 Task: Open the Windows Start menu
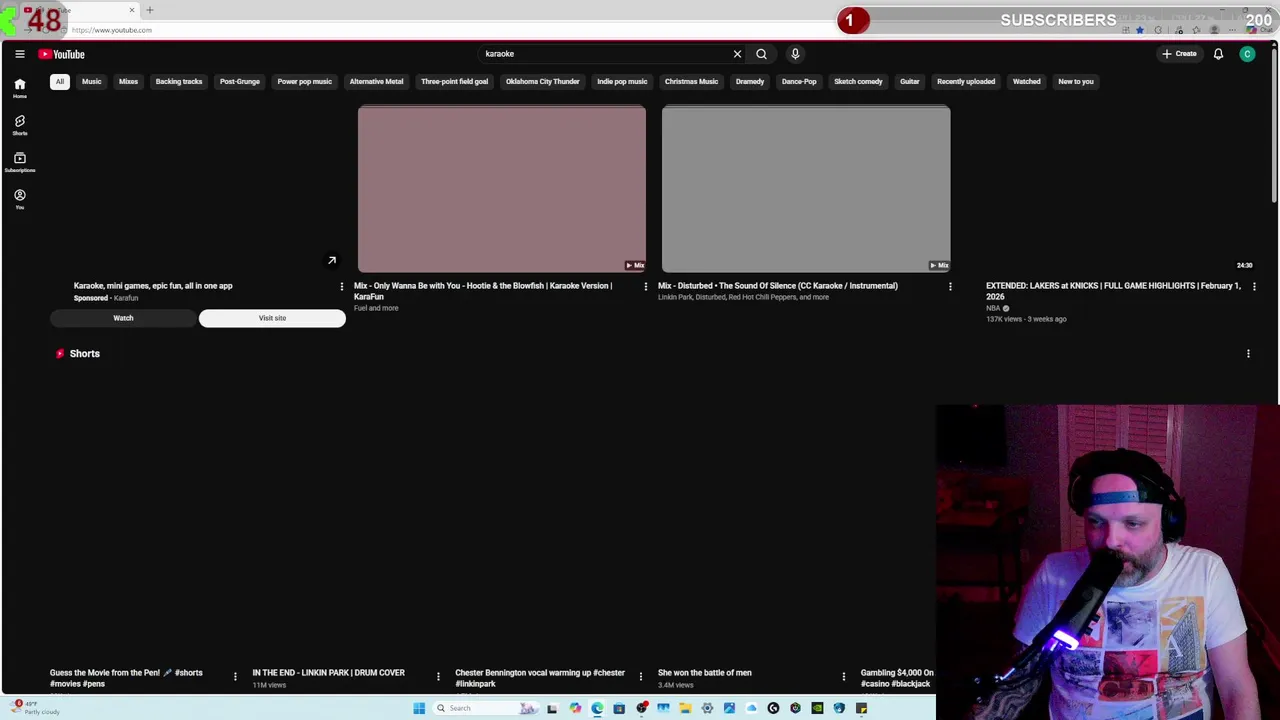(x=419, y=708)
